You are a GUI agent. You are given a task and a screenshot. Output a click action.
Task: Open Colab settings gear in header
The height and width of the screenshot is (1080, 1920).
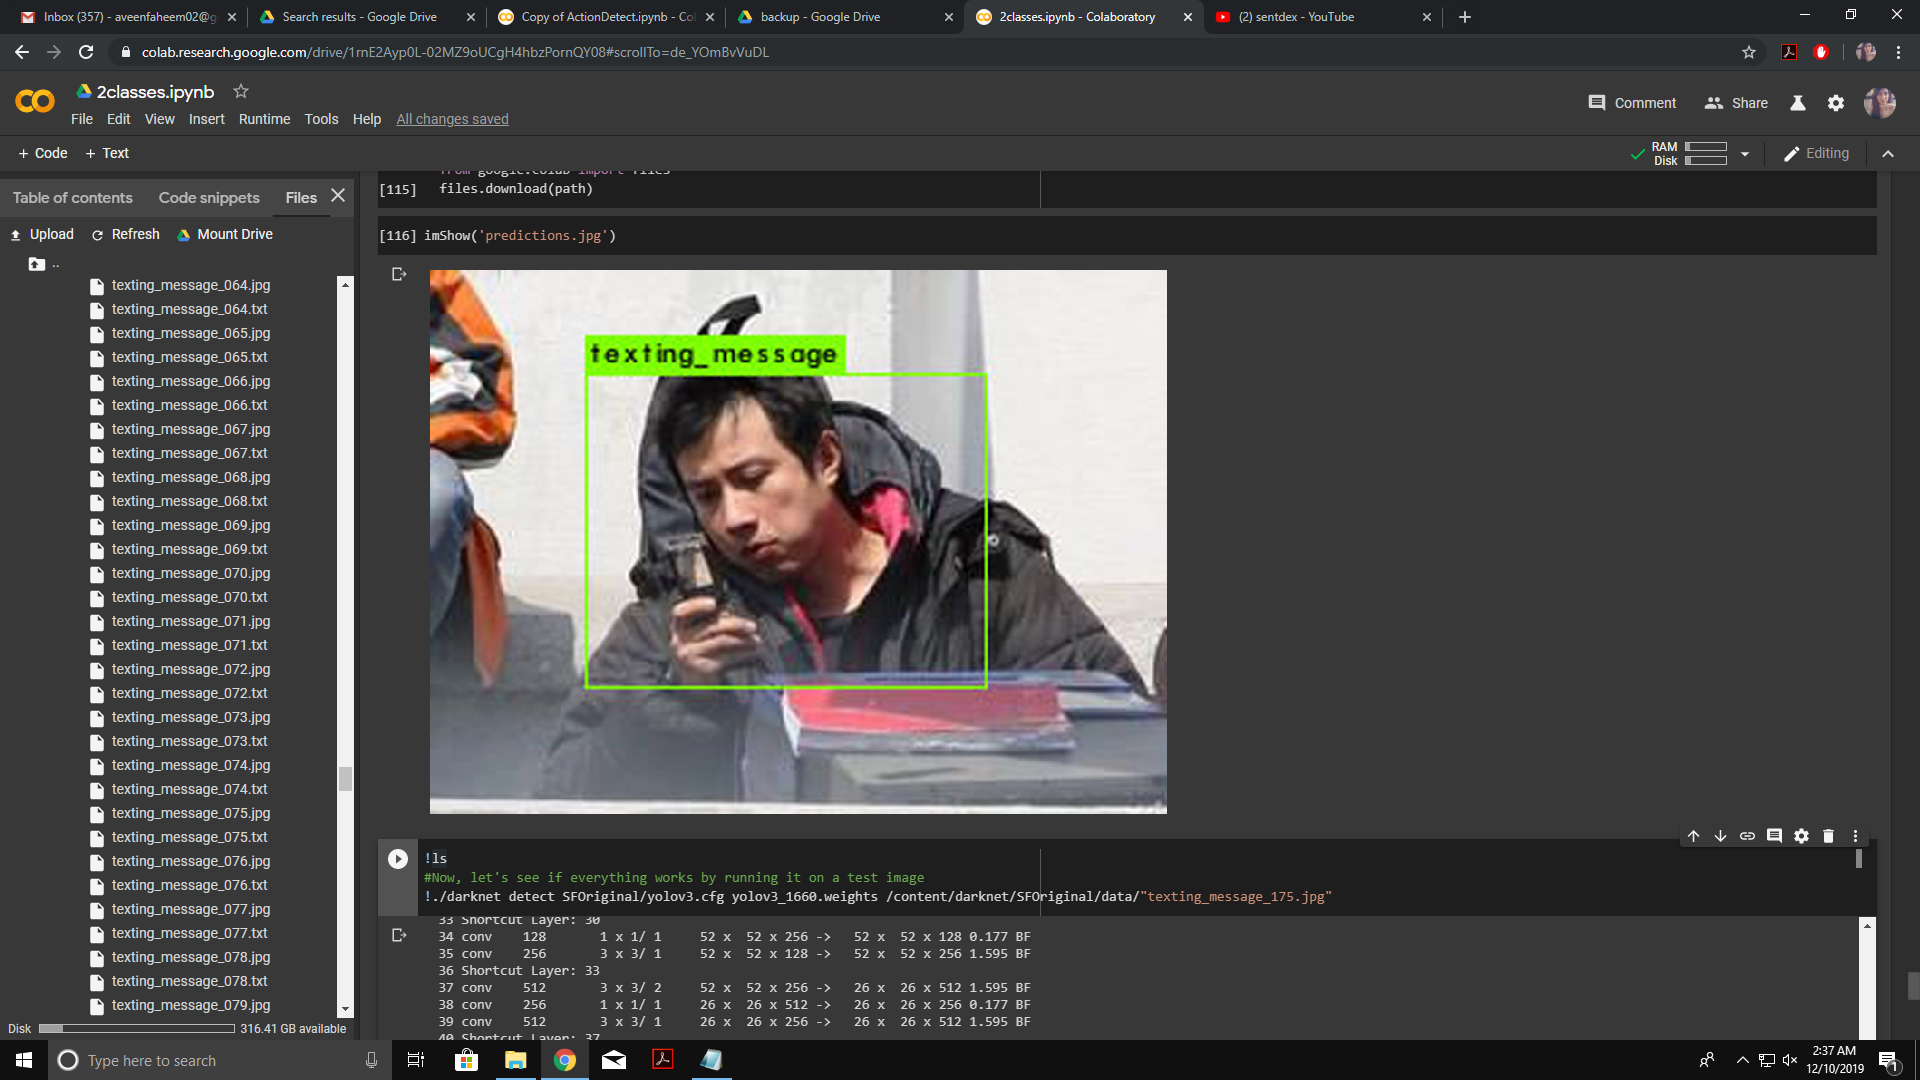(x=1836, y=103)
